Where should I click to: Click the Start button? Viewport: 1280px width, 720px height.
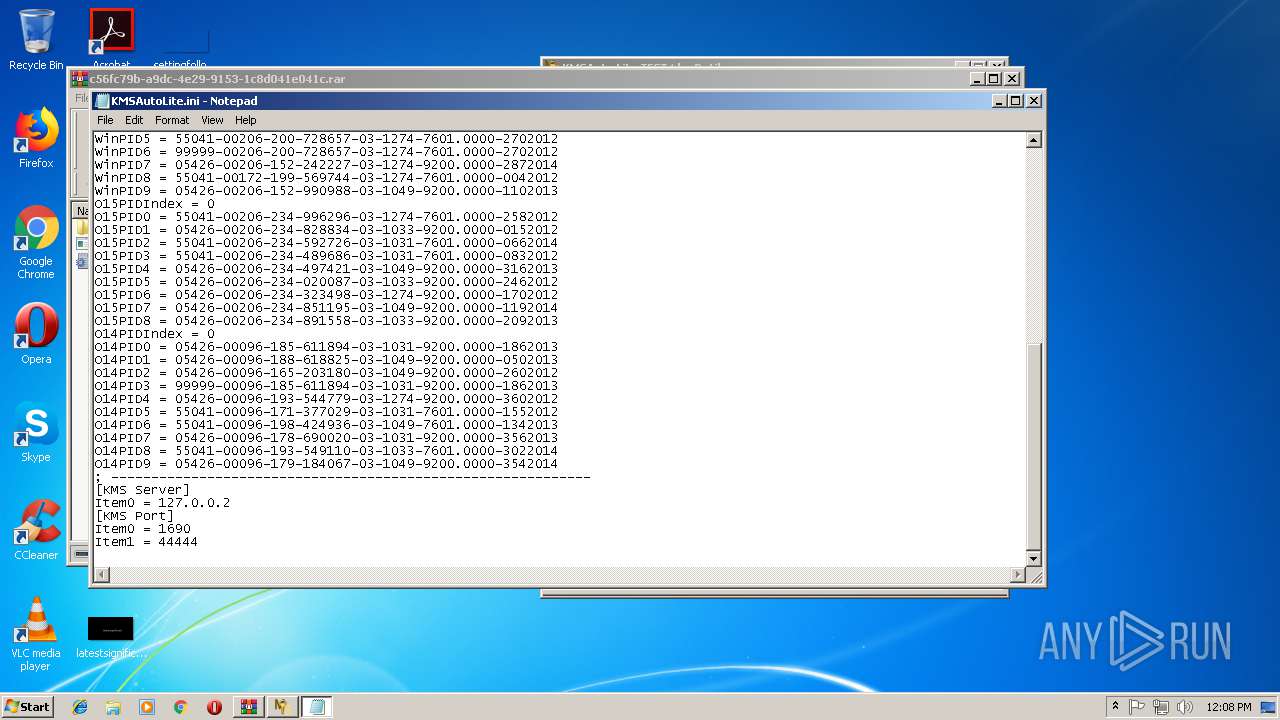[x=28, y=706]
